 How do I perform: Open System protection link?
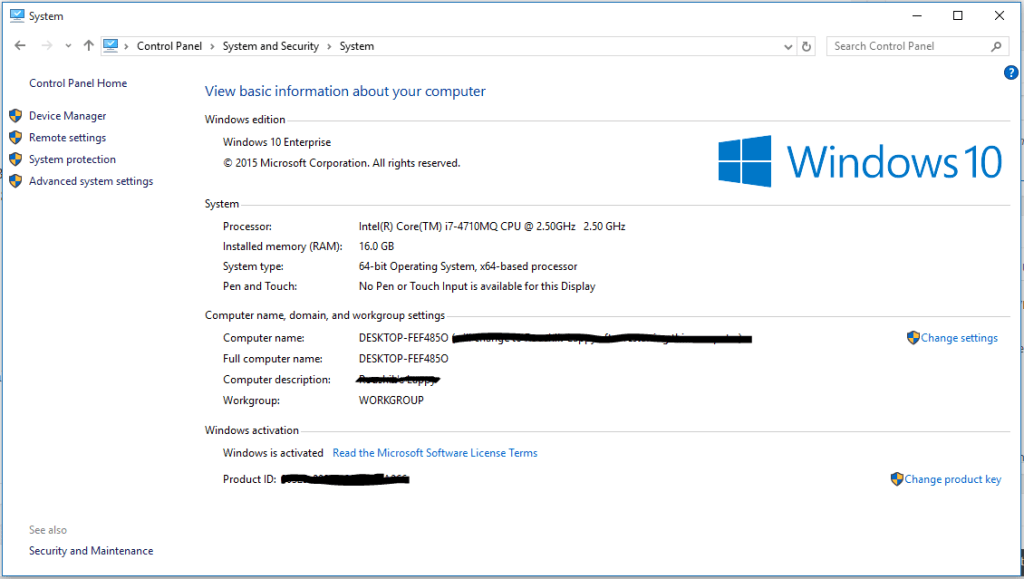(72, 159)
